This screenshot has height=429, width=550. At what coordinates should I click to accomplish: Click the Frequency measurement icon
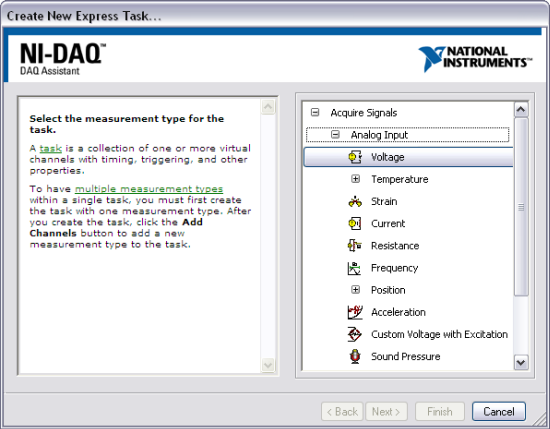355,268
